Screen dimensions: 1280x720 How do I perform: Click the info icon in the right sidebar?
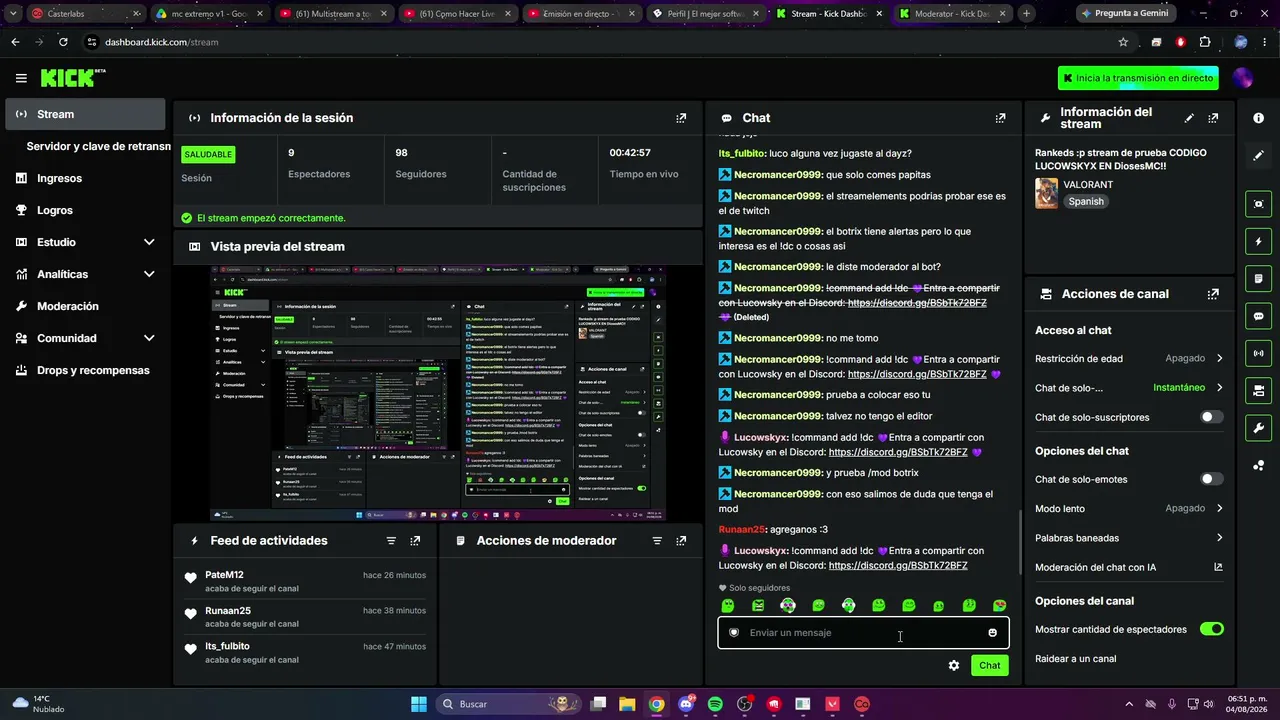tap(1258, 118)
